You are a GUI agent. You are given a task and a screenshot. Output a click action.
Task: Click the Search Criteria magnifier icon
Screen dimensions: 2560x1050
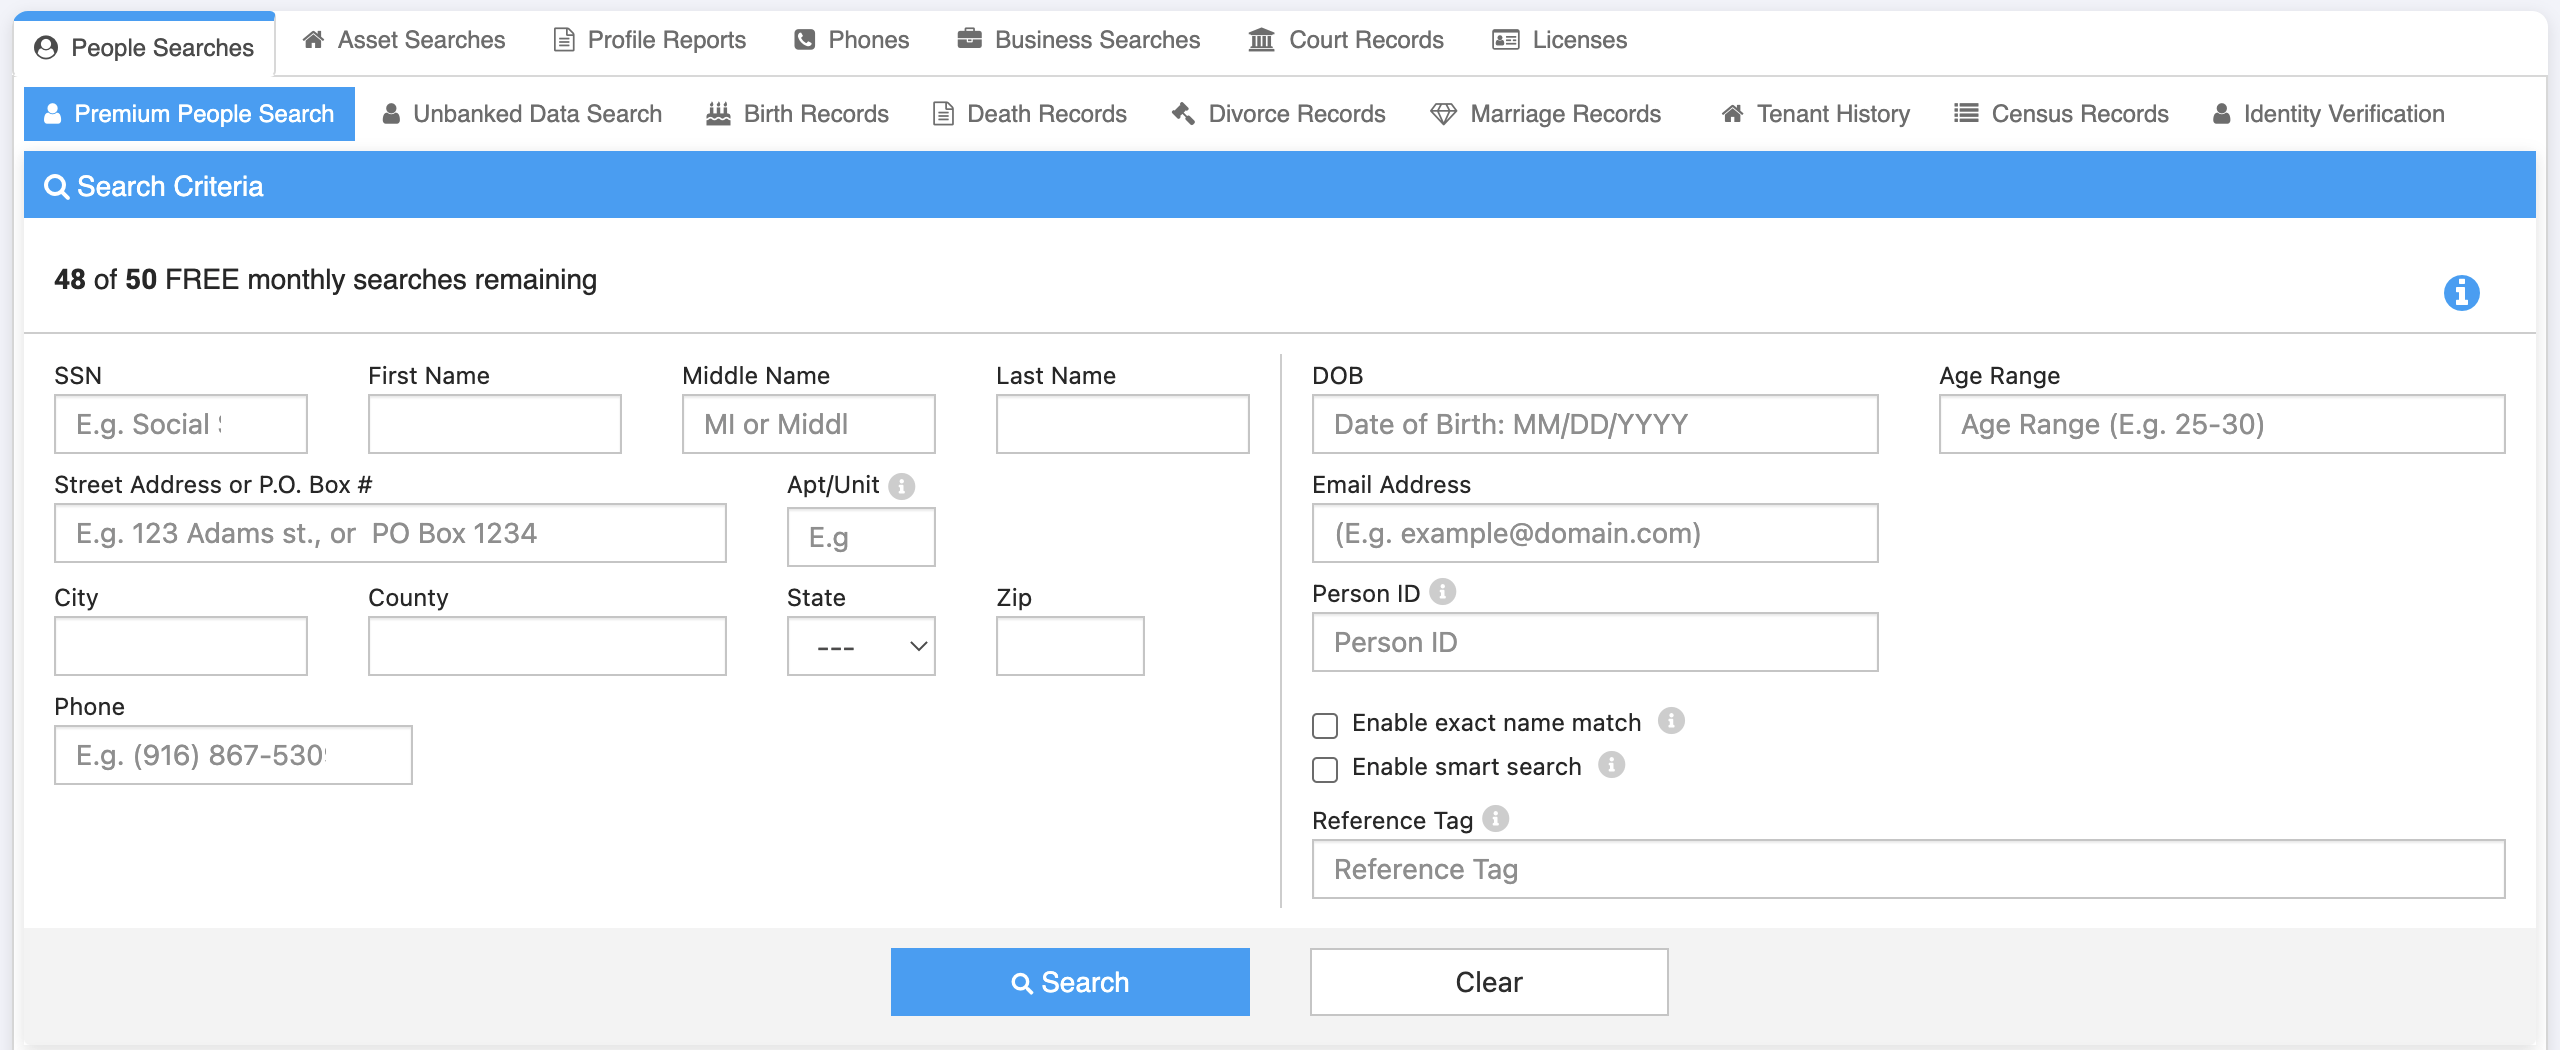[57, 187]
